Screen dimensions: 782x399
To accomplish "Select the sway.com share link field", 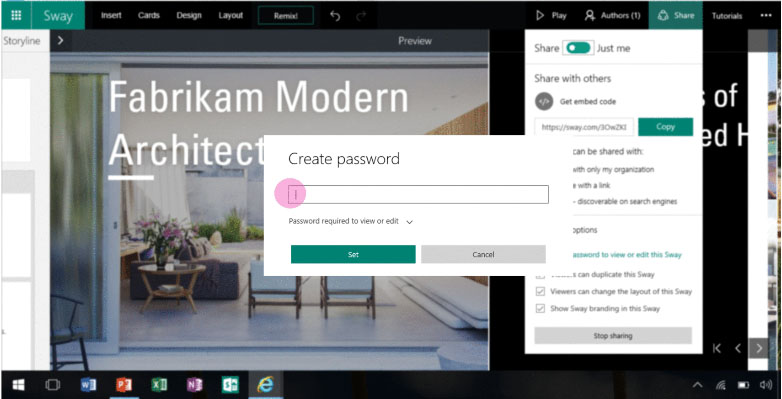I will (x=585, y=127).
